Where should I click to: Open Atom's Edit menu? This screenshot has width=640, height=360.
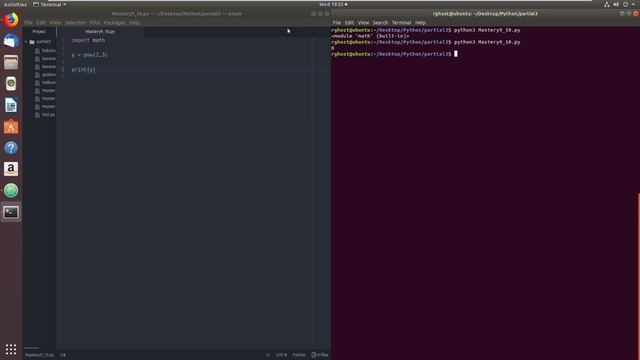[x=41, y=23]
